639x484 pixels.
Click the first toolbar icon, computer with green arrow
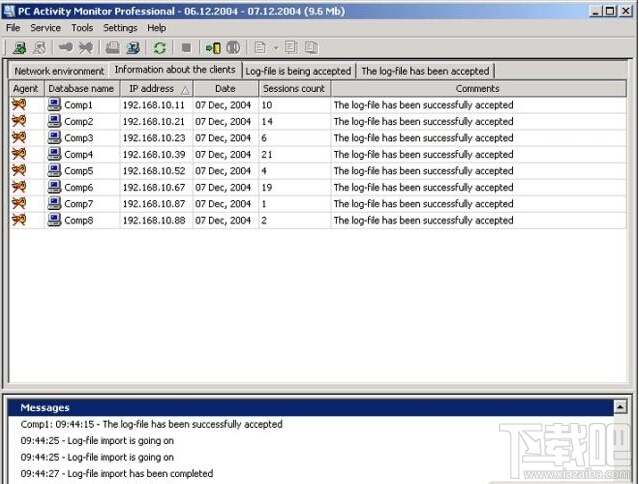[x=19, y=48]
